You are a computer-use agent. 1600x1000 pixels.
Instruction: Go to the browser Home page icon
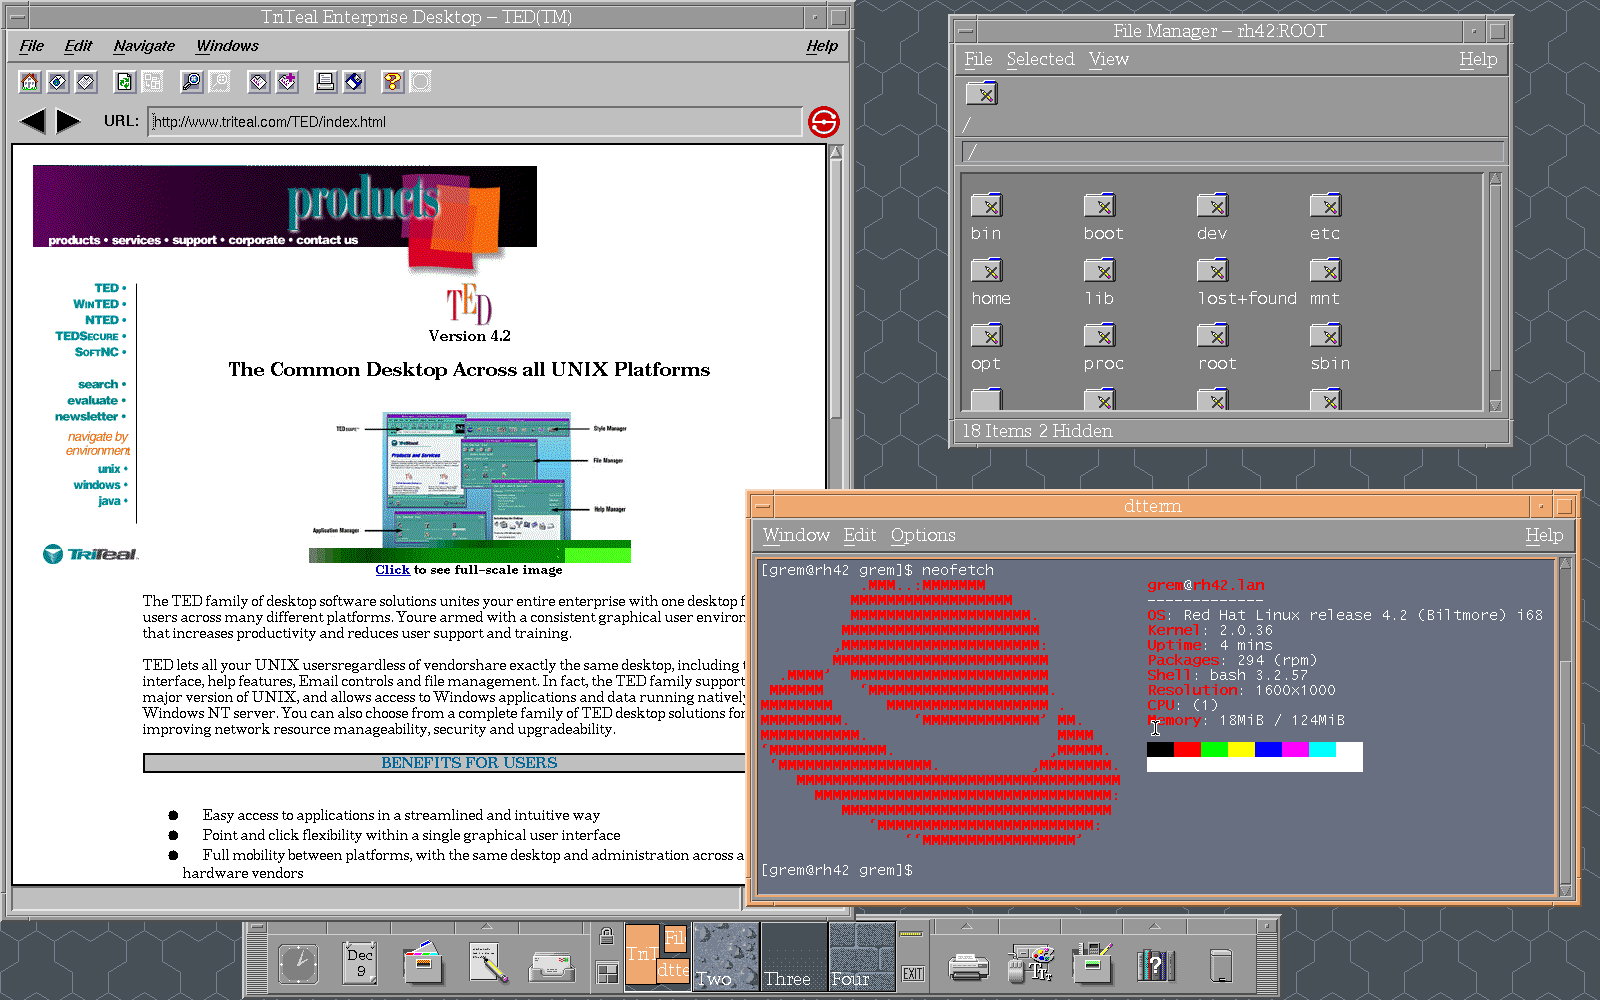[x=30, y=82]
